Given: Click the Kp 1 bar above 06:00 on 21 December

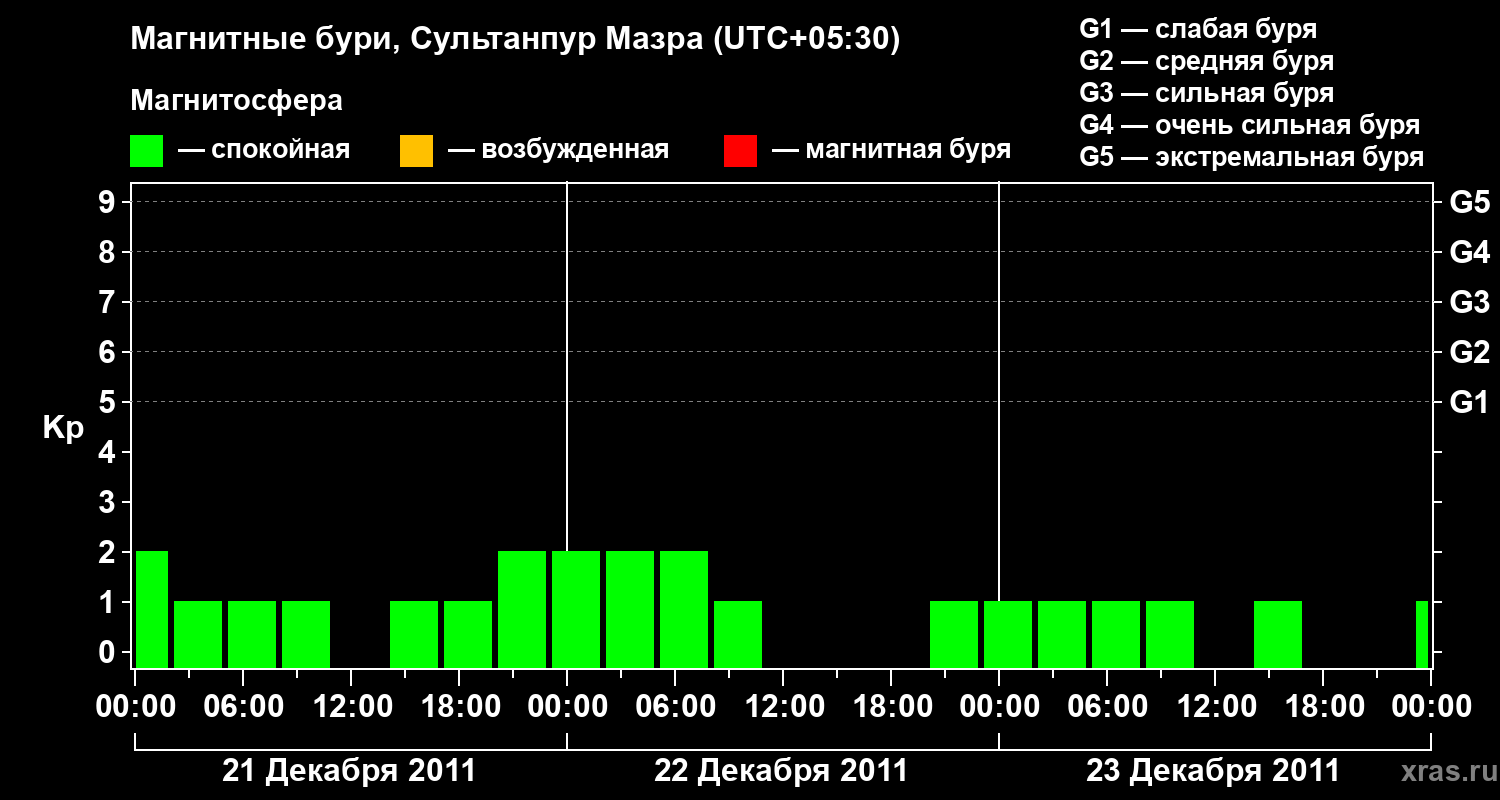Looking at the screenshot, I should 252,634.
